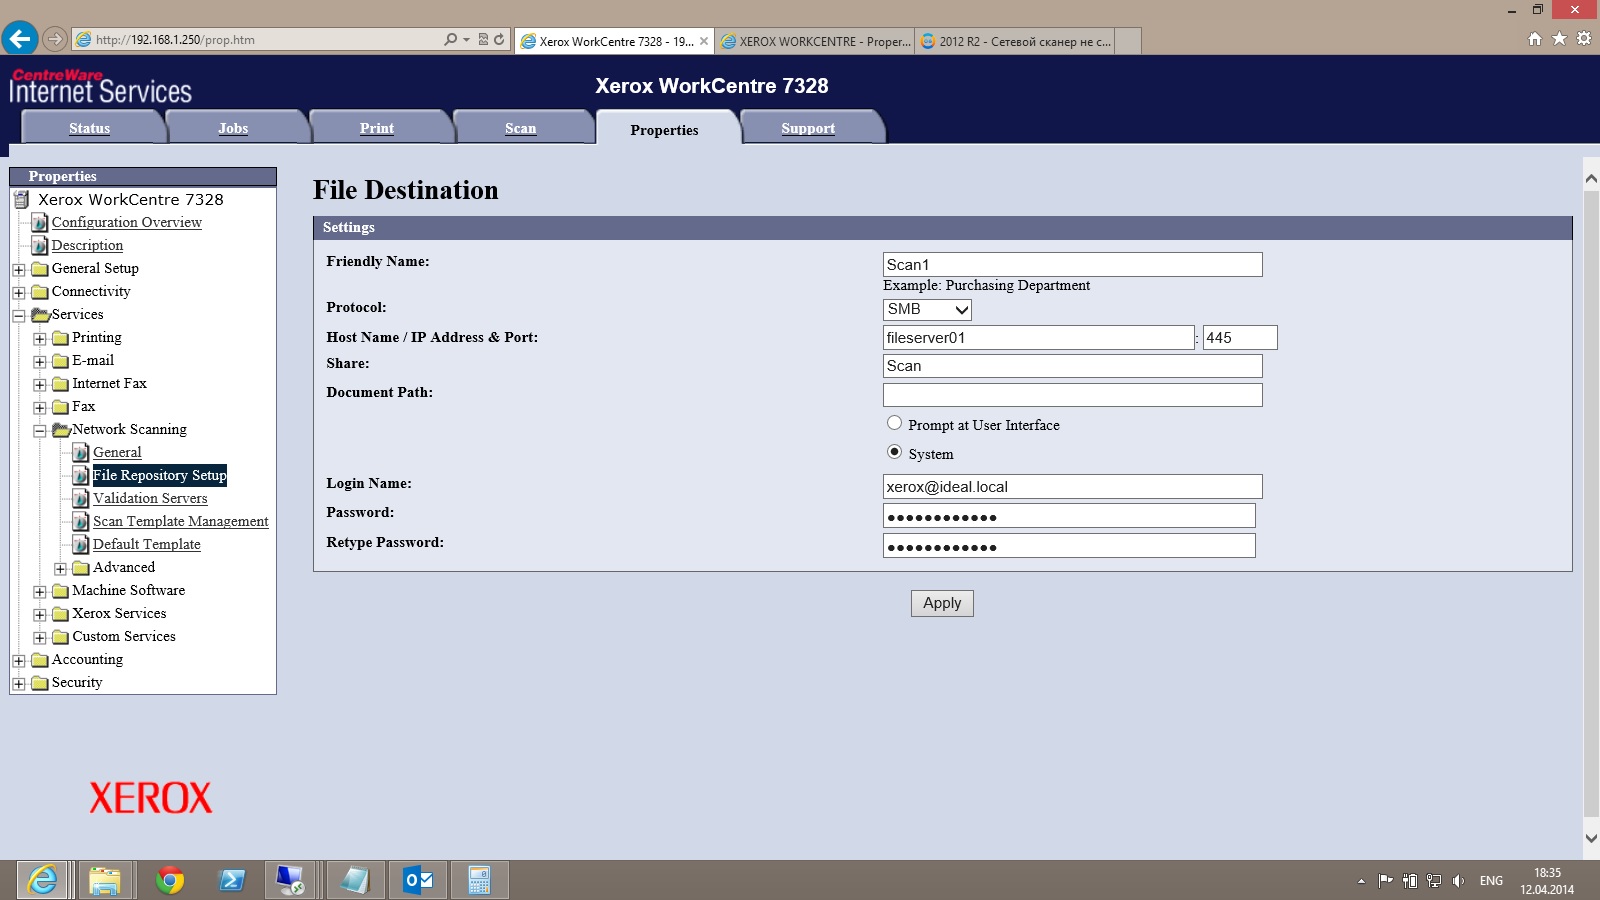Screen dimensions: 1600x900
Task: Click the browser Back arrow button
Action: (20, 39)
